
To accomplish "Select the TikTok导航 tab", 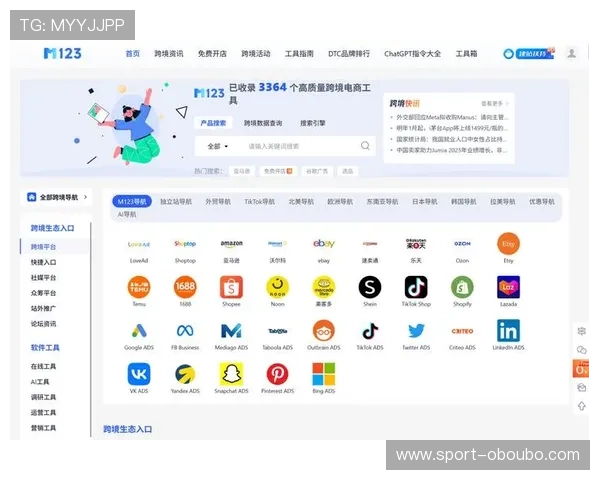I will point(259,201).
